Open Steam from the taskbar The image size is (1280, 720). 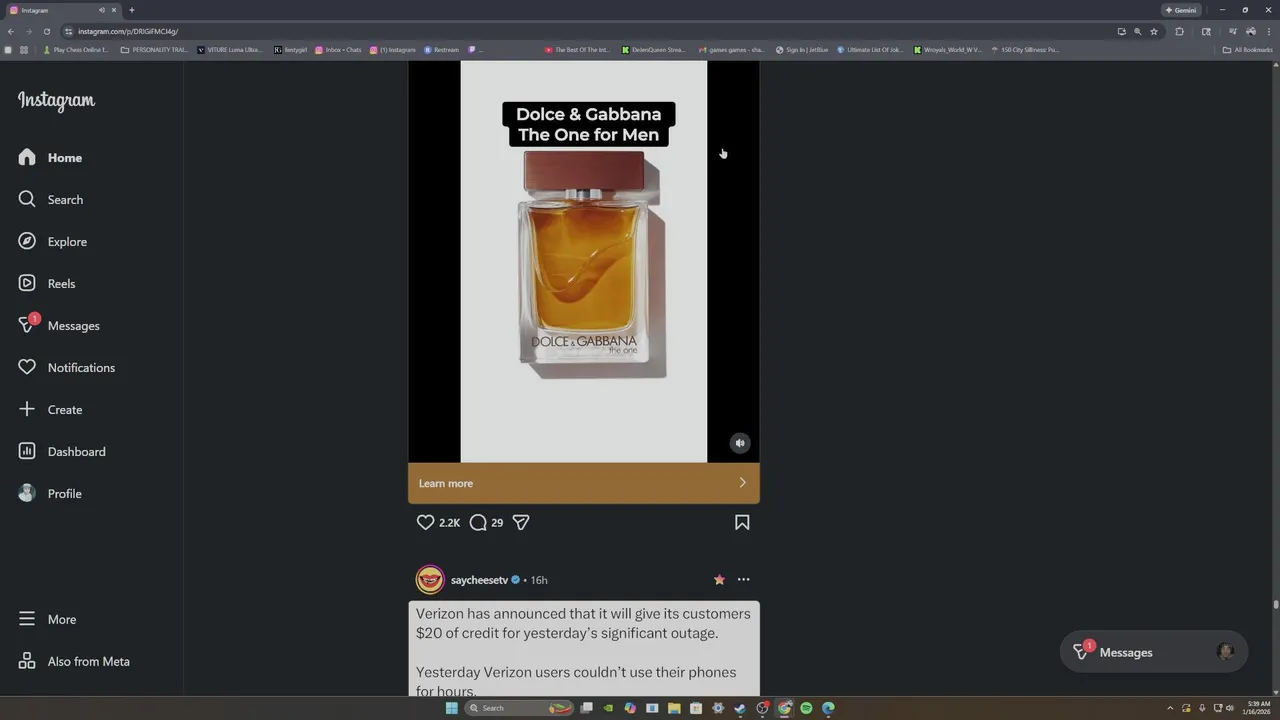(x=740, y=708)
